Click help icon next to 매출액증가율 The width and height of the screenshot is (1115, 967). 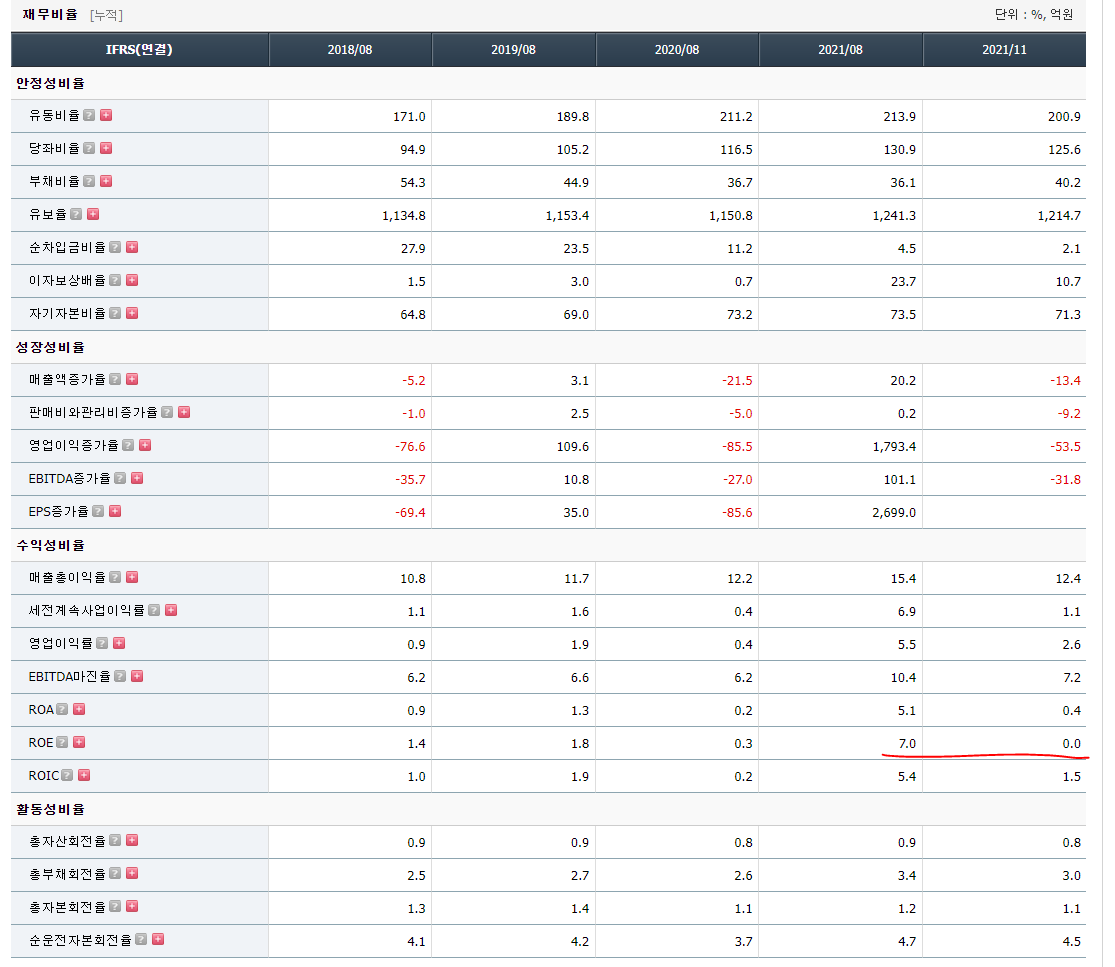point(115,380)
